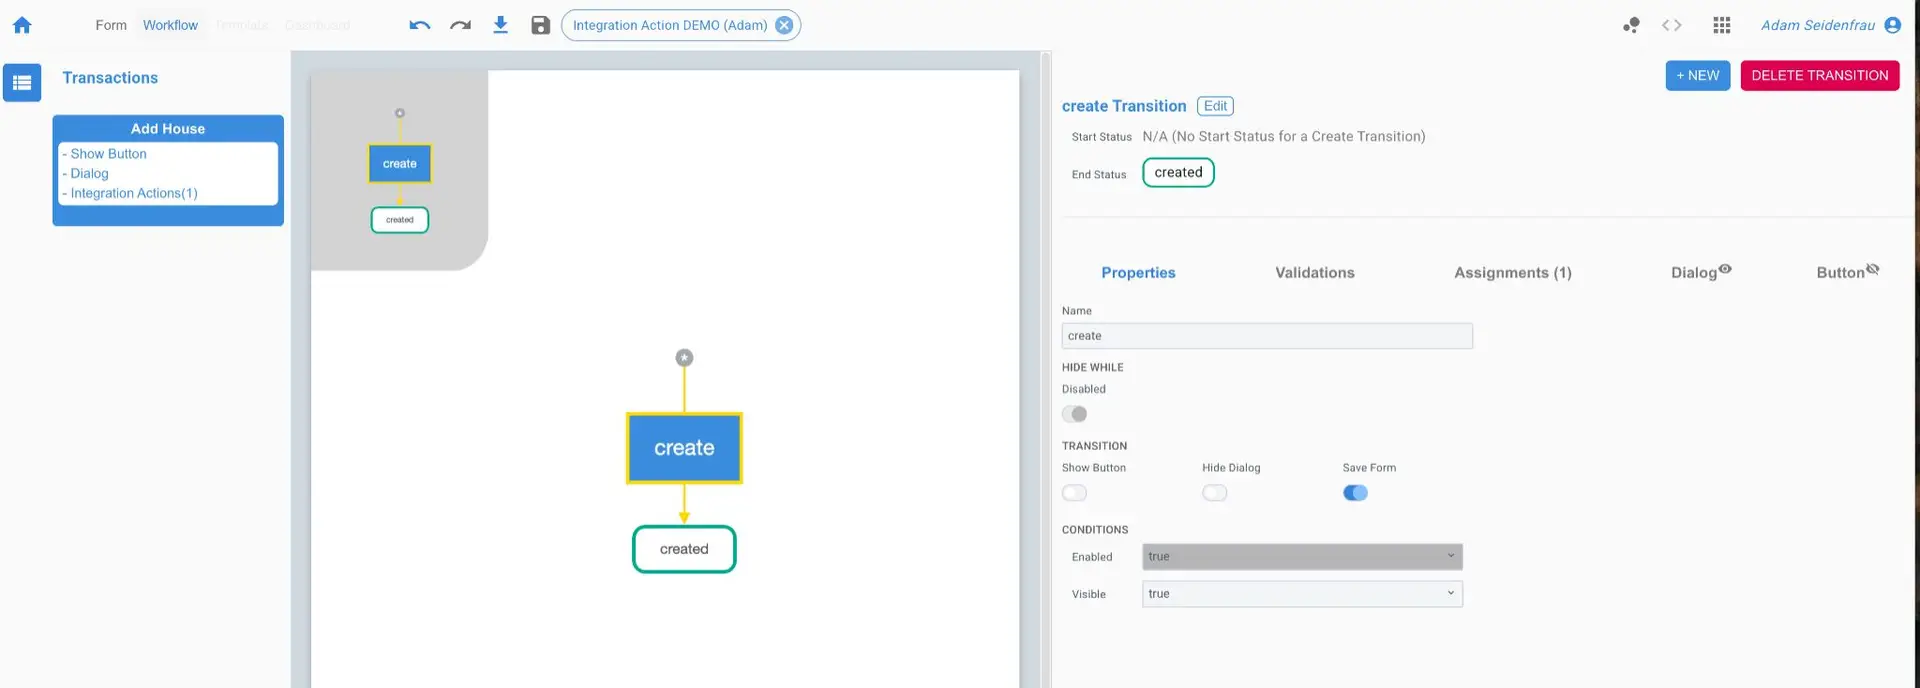Click the created End Status chip
The width and height of the screenshot is (1920, 688).
(x=1178, y=173)
